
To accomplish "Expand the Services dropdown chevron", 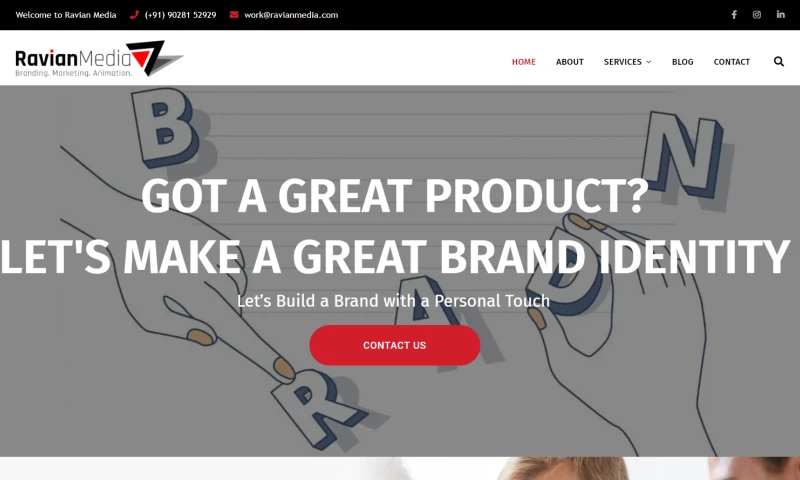I will pyautogui.click(x=649, y=62).
